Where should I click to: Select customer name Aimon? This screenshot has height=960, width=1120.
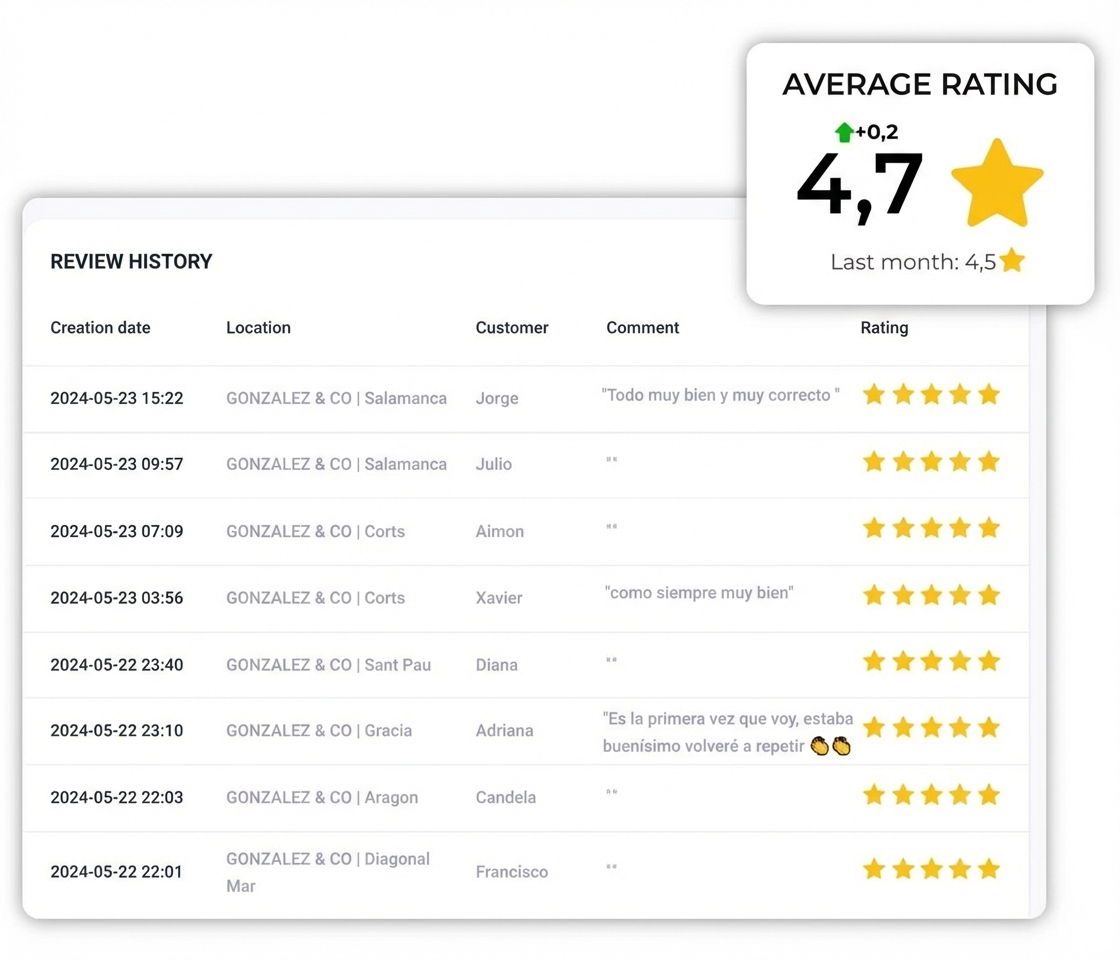(x=499, y=532)
